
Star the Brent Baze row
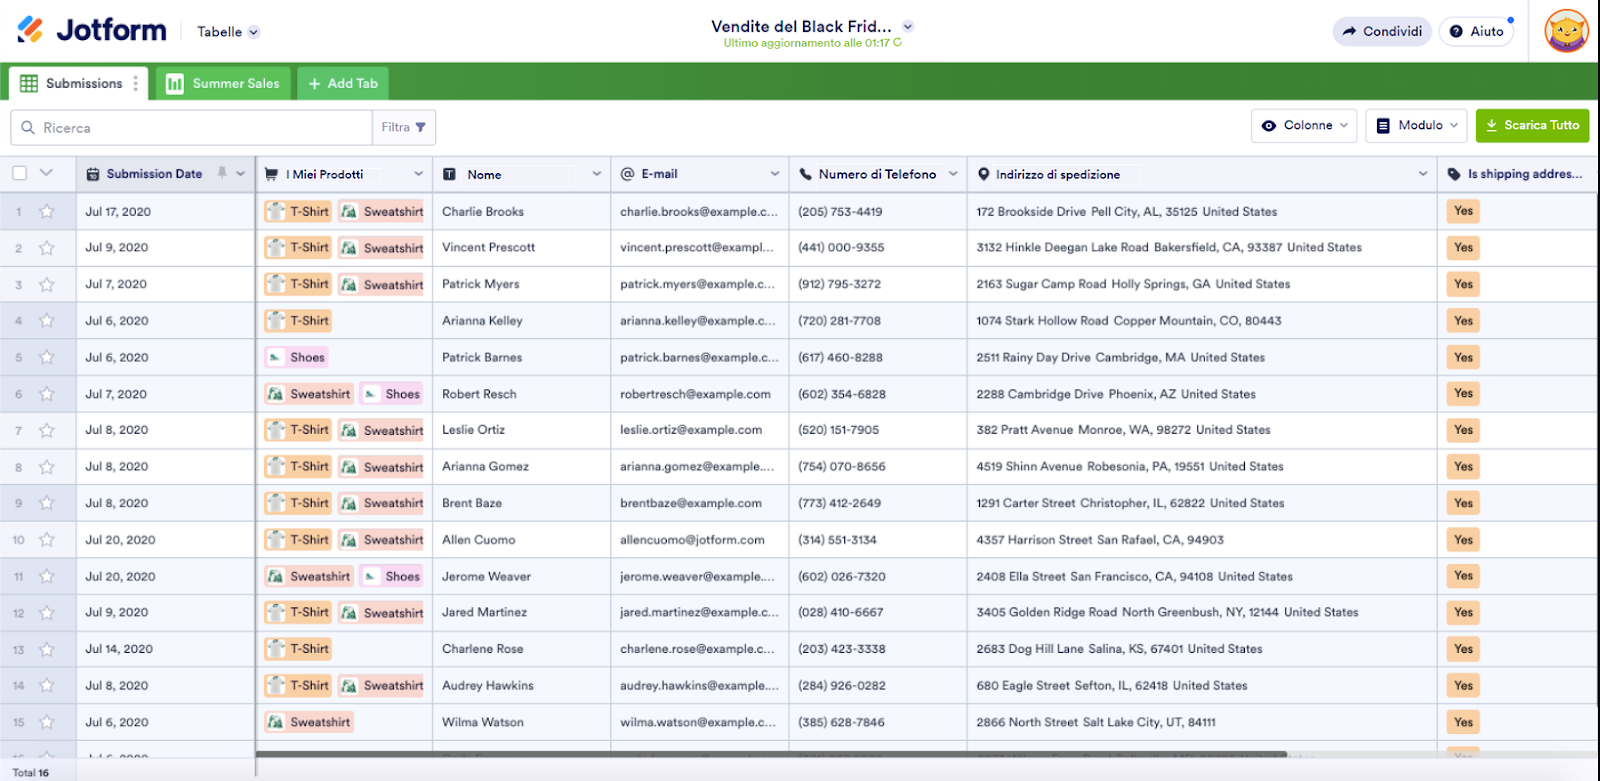click(x=46, y=504)
